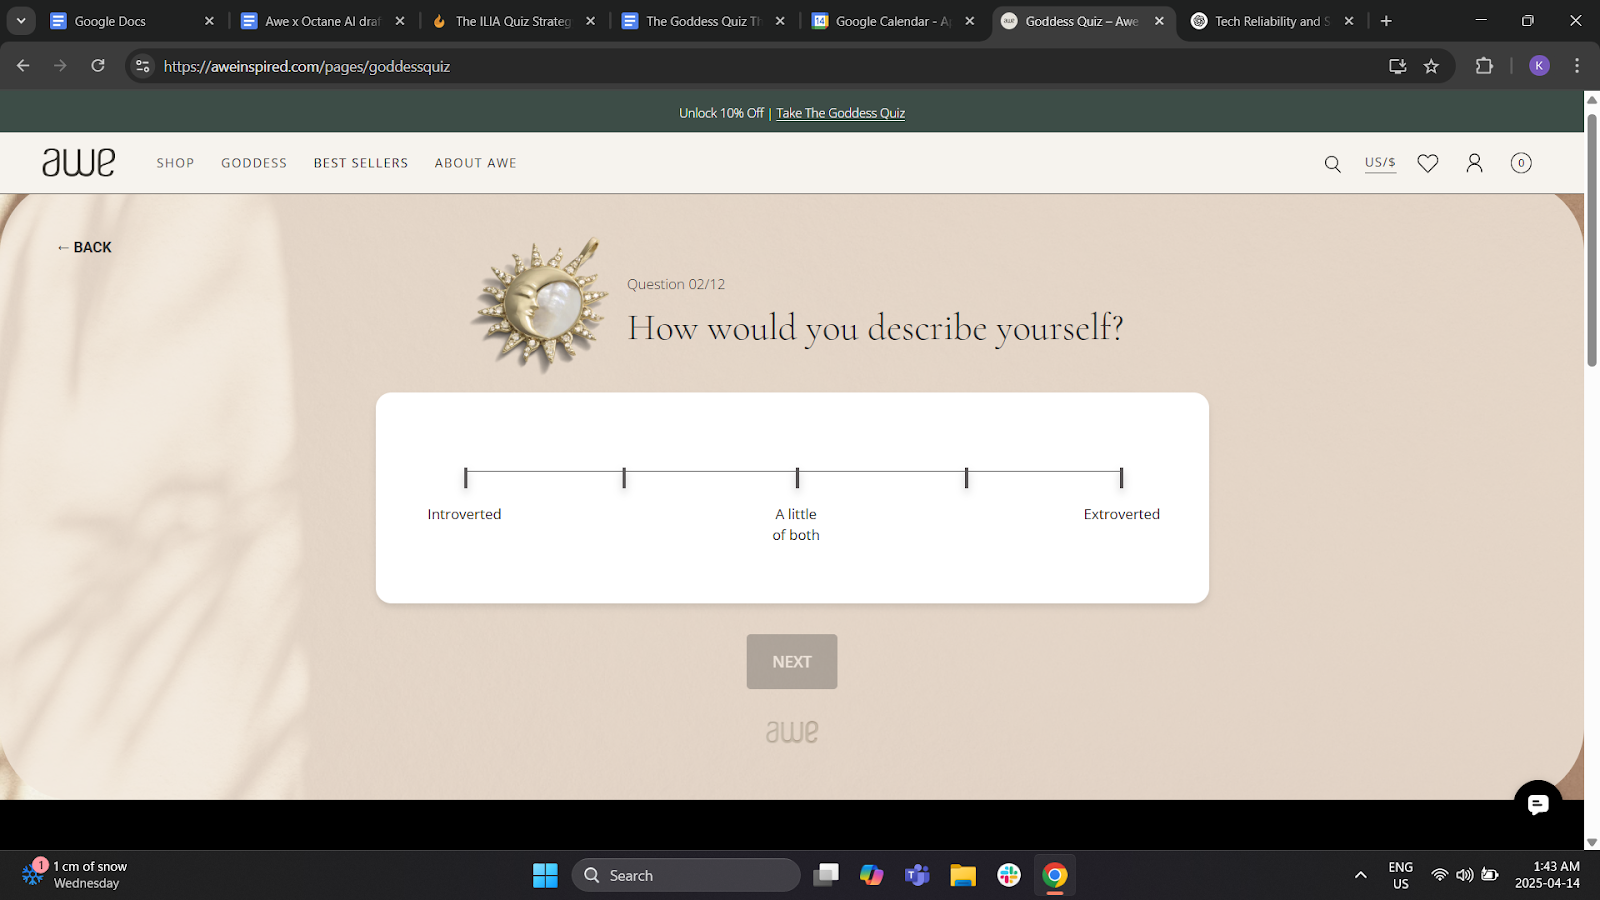The height and width of the screenshot is (900, 1600).
Task: Open the wishlist heart icon
Action: [x=1427, y=163]
